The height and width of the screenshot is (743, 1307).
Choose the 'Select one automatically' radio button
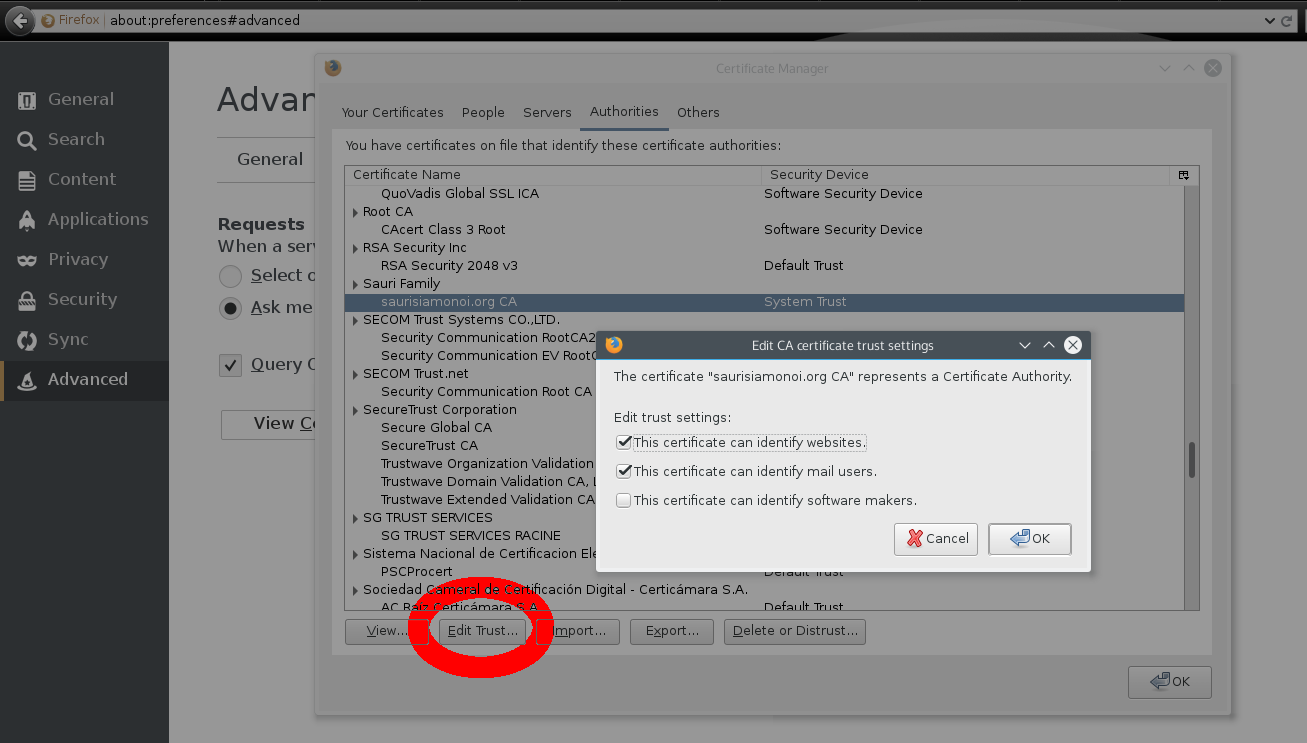[x=231, y=276]
